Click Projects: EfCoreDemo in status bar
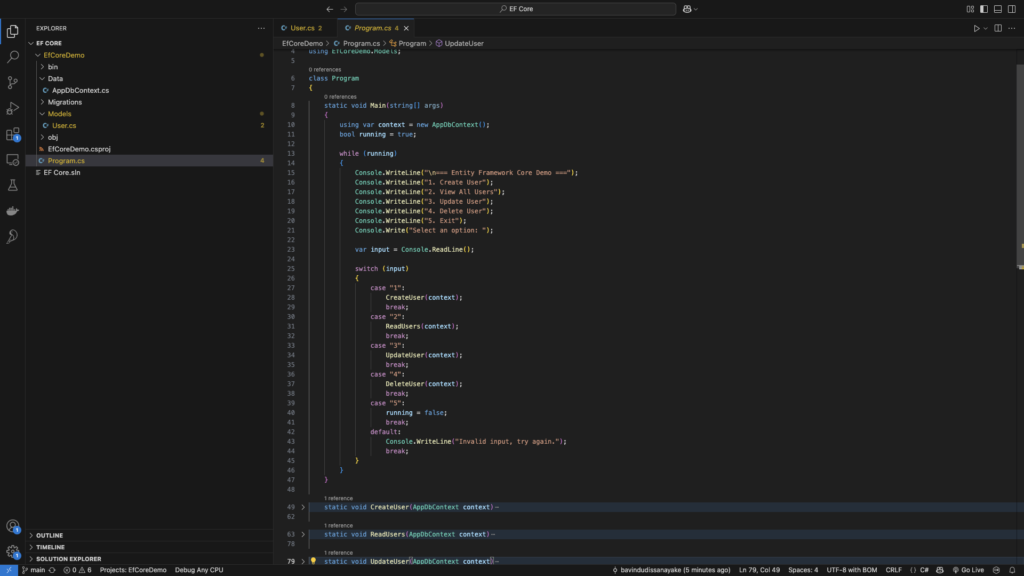 [133, 570]
